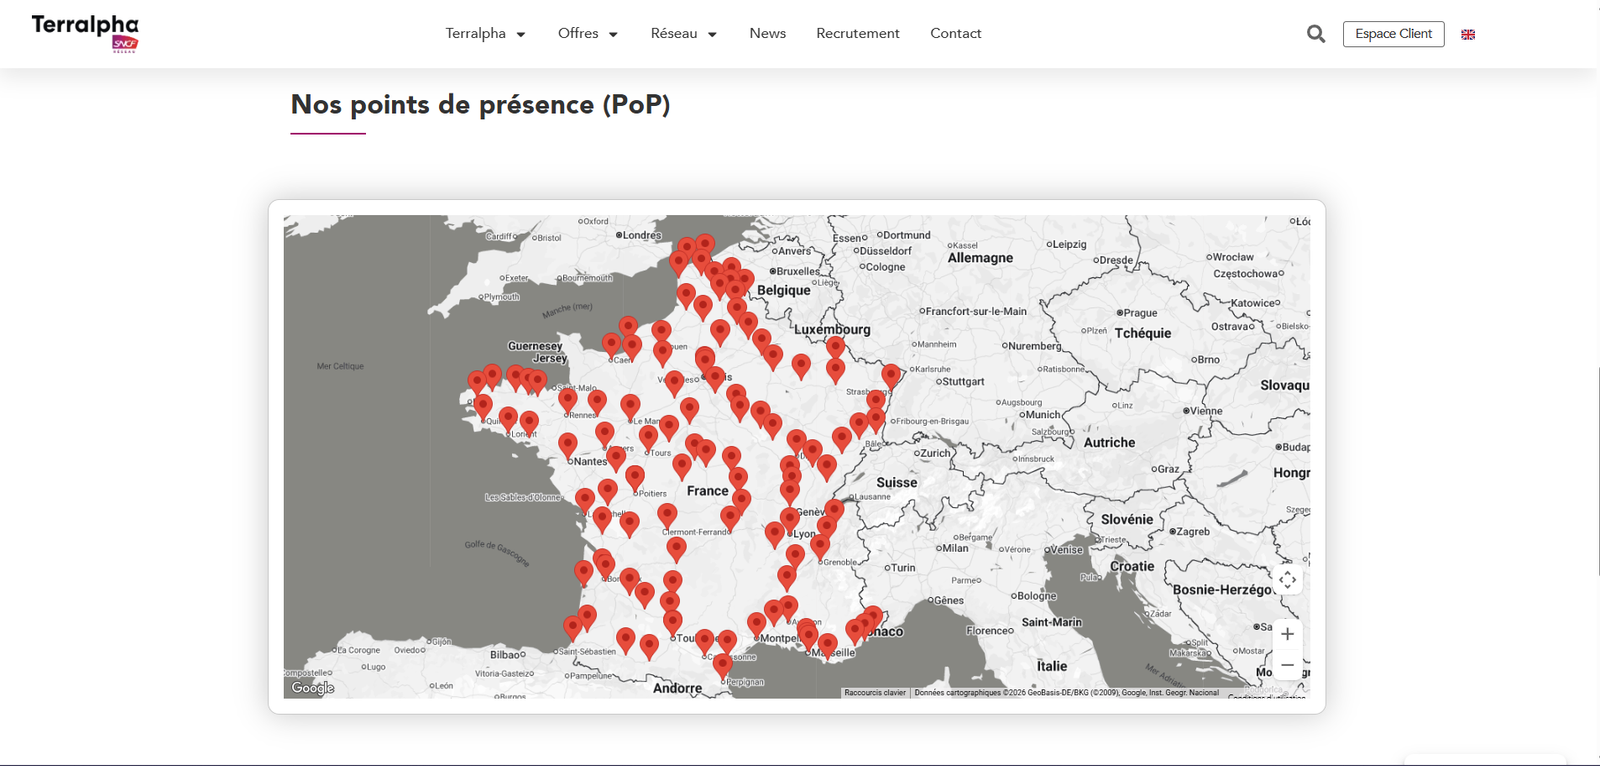Click the Espace Client button
The image size is (1600, 766).
1393,34
